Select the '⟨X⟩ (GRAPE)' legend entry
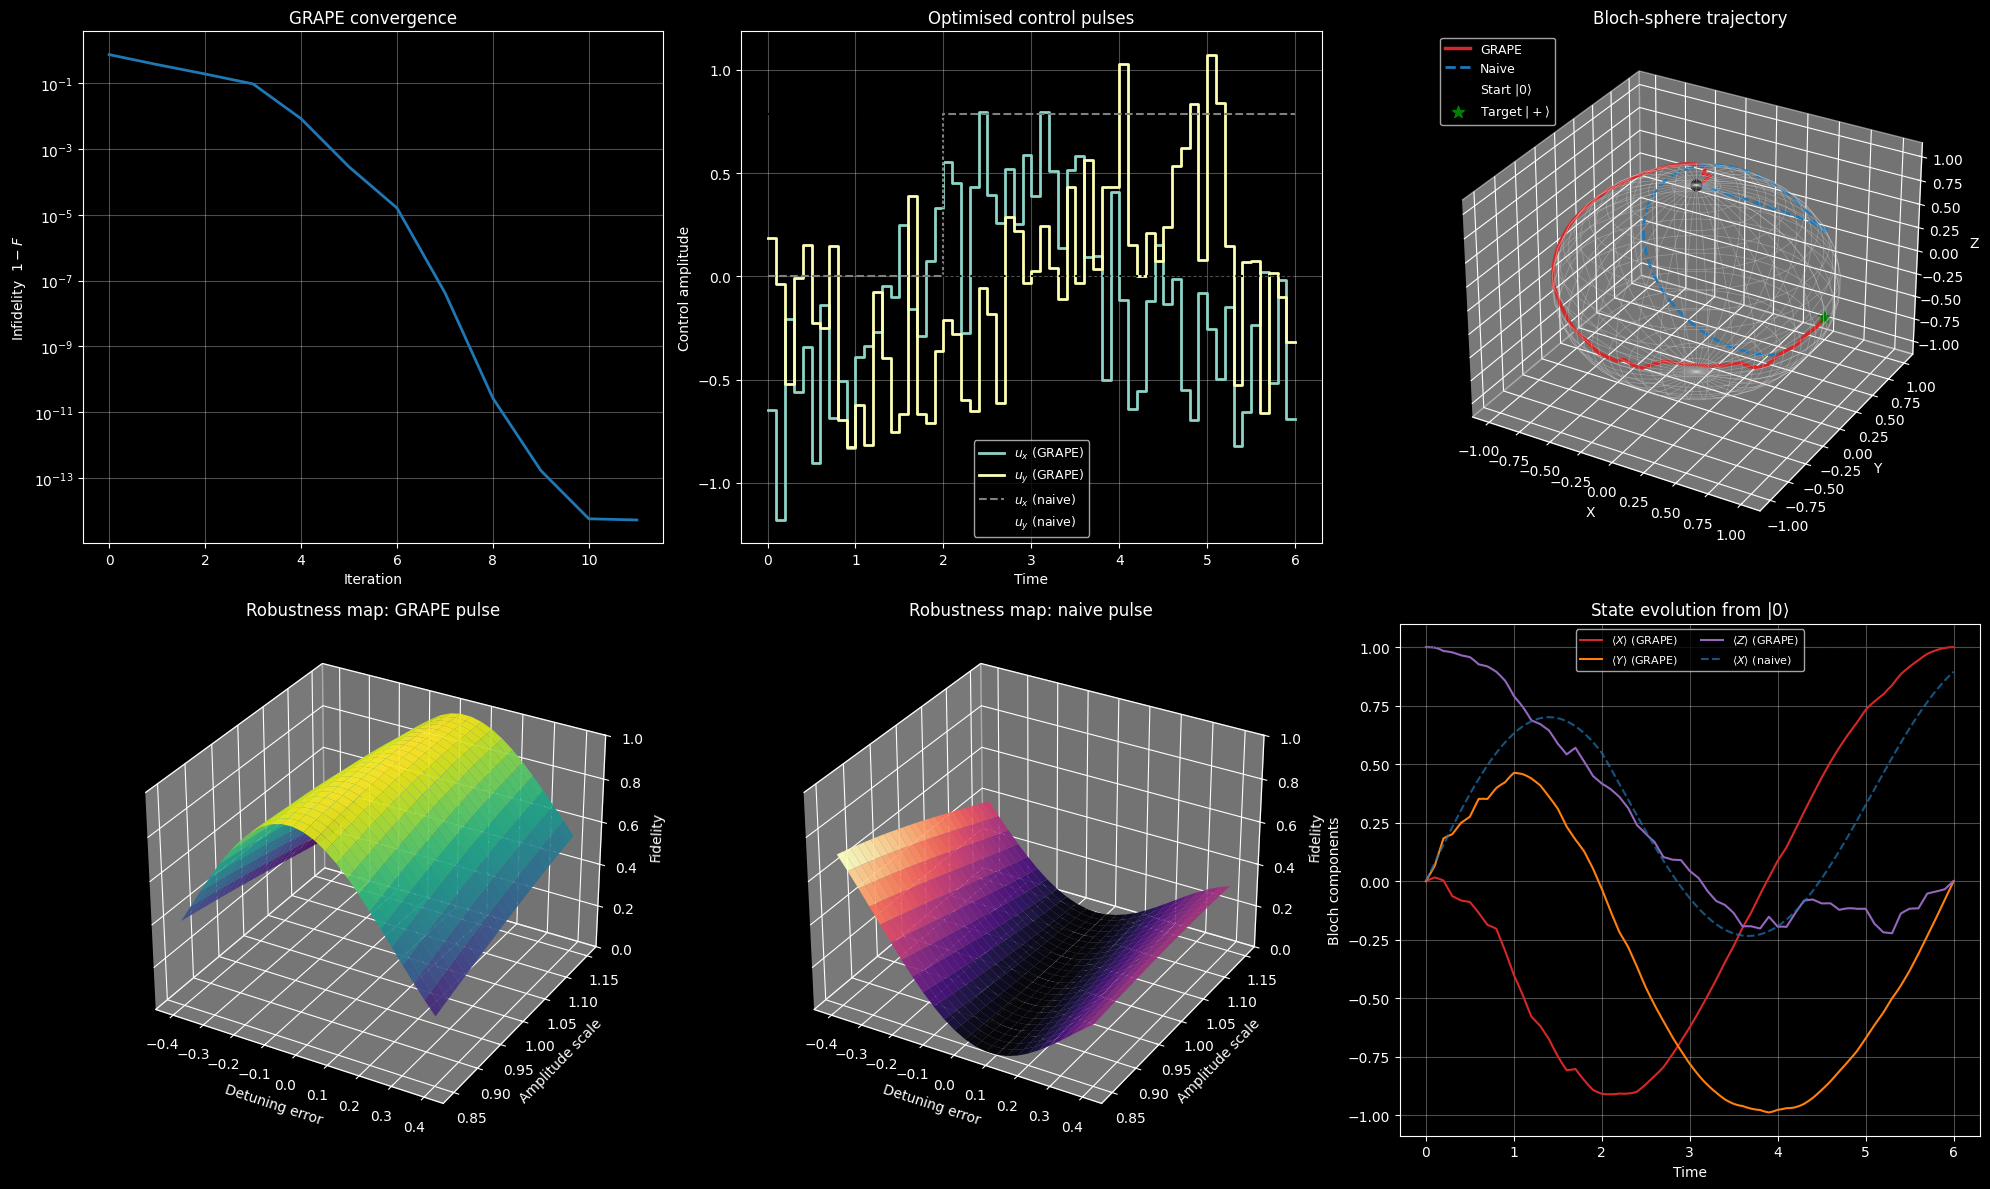This screenshot has width=1990, height=1189. 1629,640
